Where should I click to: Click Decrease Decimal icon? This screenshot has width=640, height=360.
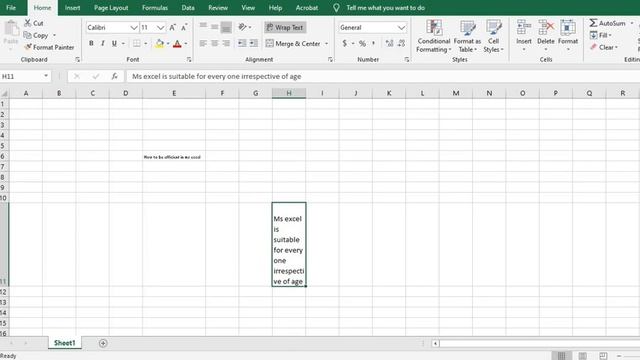401,43
